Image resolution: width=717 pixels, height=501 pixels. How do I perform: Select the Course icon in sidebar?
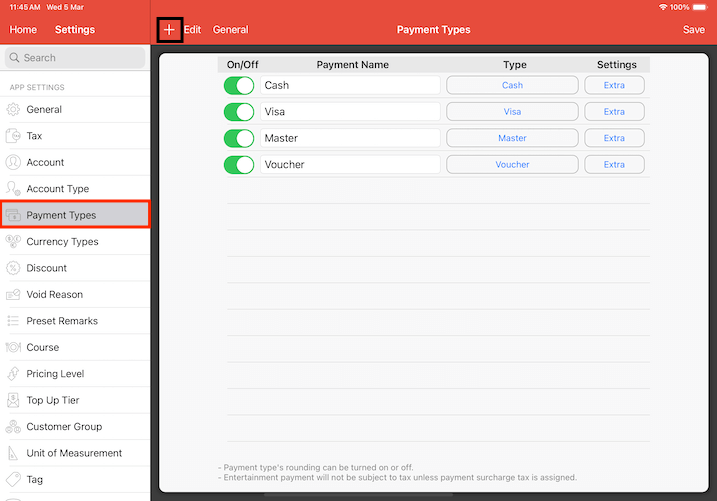[x=13, y=348]
